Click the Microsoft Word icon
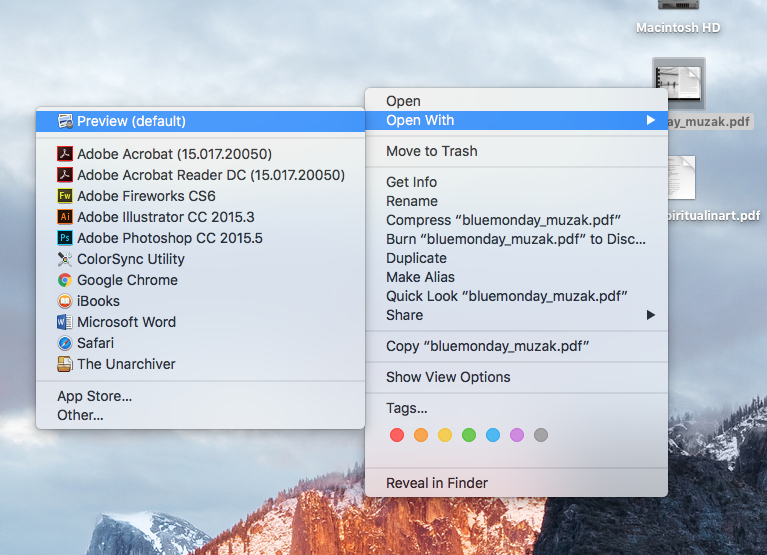767x555 pixels. (65, 322)
